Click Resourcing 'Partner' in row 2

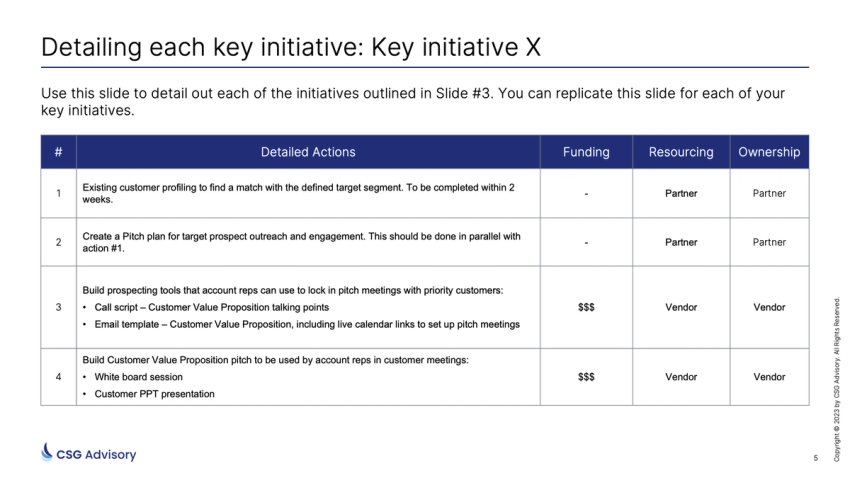coord(681,242)
